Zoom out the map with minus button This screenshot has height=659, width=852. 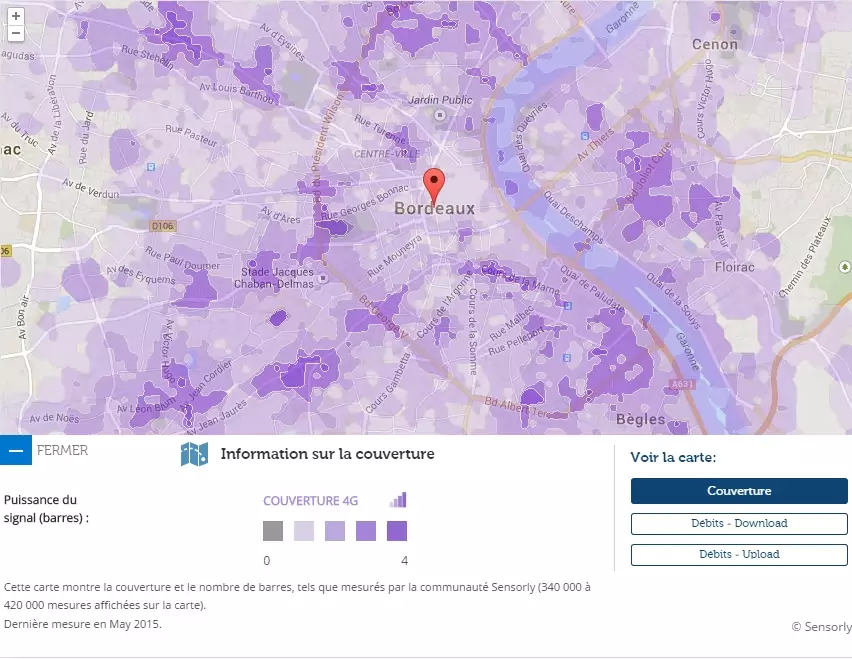16,33
